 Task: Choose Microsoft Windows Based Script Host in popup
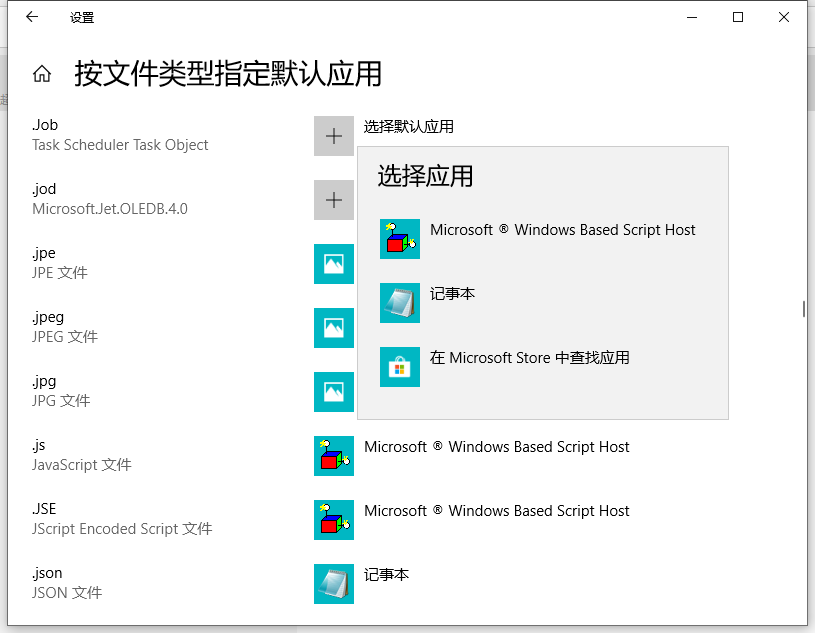[562, 230]
